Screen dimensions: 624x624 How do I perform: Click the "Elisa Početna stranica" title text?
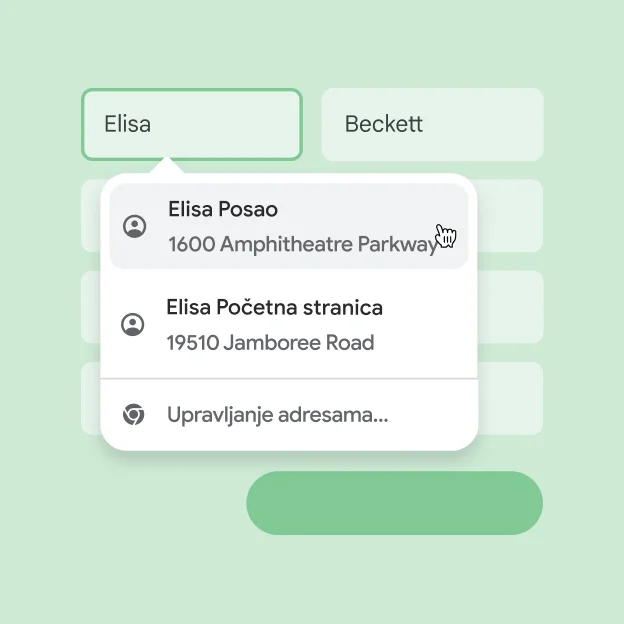point(274,307)
